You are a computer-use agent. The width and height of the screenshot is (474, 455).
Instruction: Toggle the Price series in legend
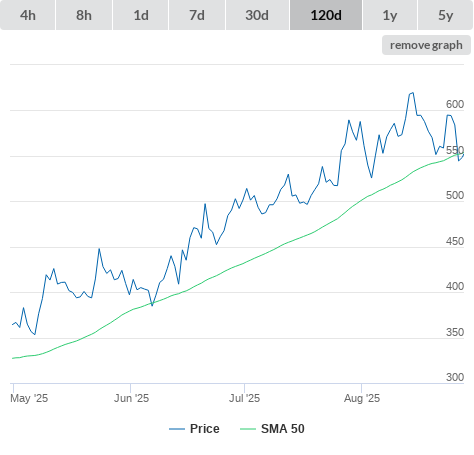[x=204, y=429]
